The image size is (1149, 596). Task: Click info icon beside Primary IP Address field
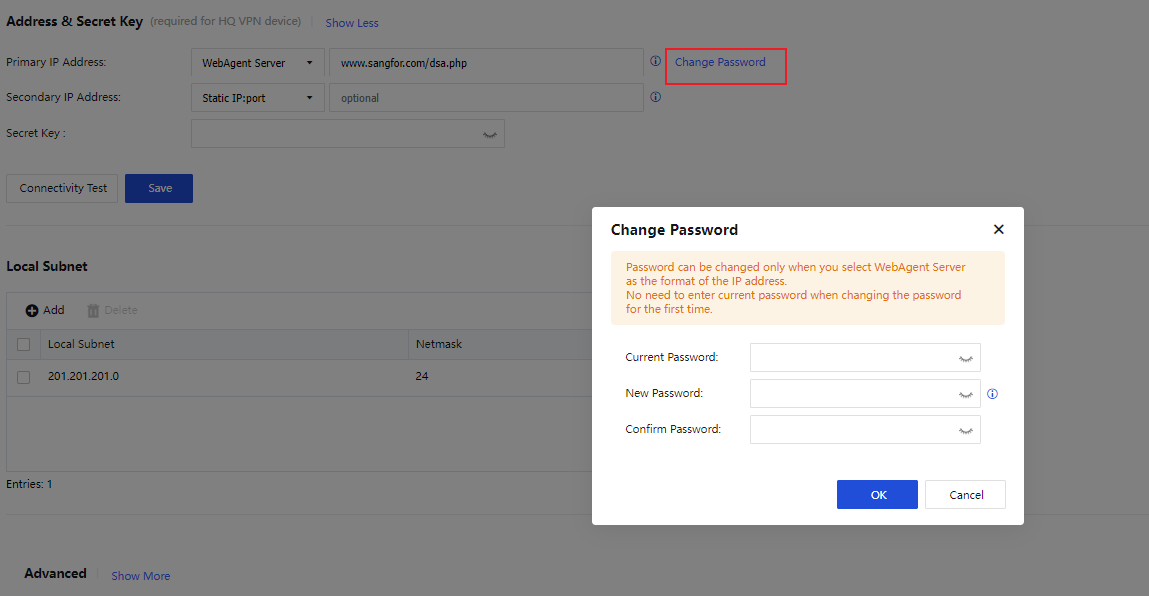(x=655, y=62)
